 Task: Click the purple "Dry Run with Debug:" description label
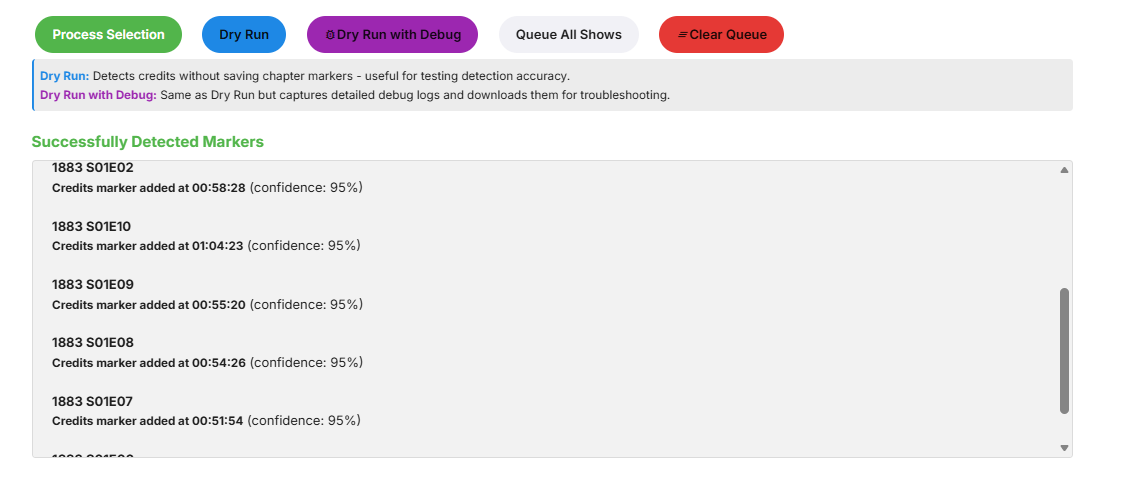click(x=98, y=96)
